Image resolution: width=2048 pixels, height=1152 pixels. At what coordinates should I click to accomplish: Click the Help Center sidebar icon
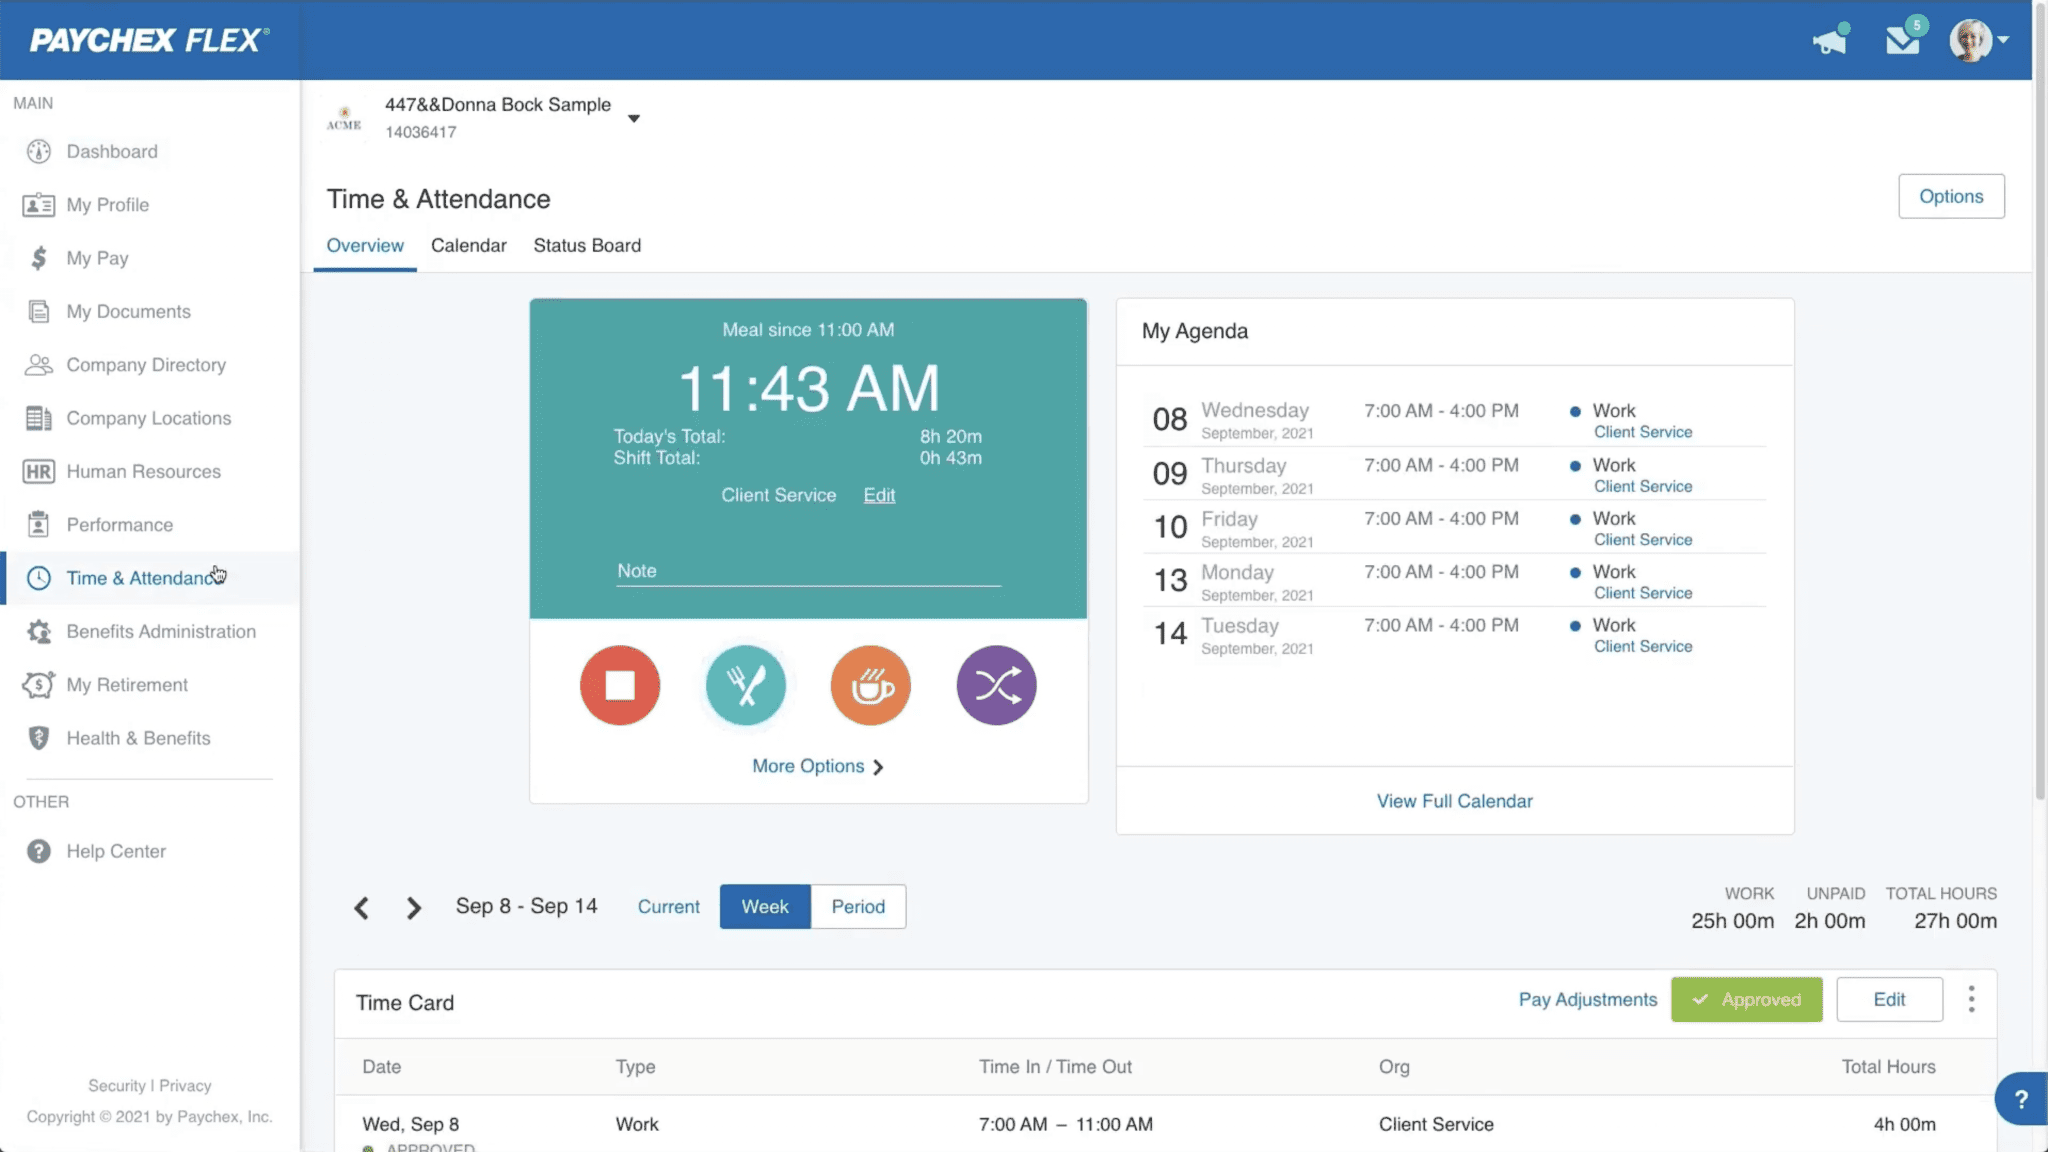(x=38, y=850)
